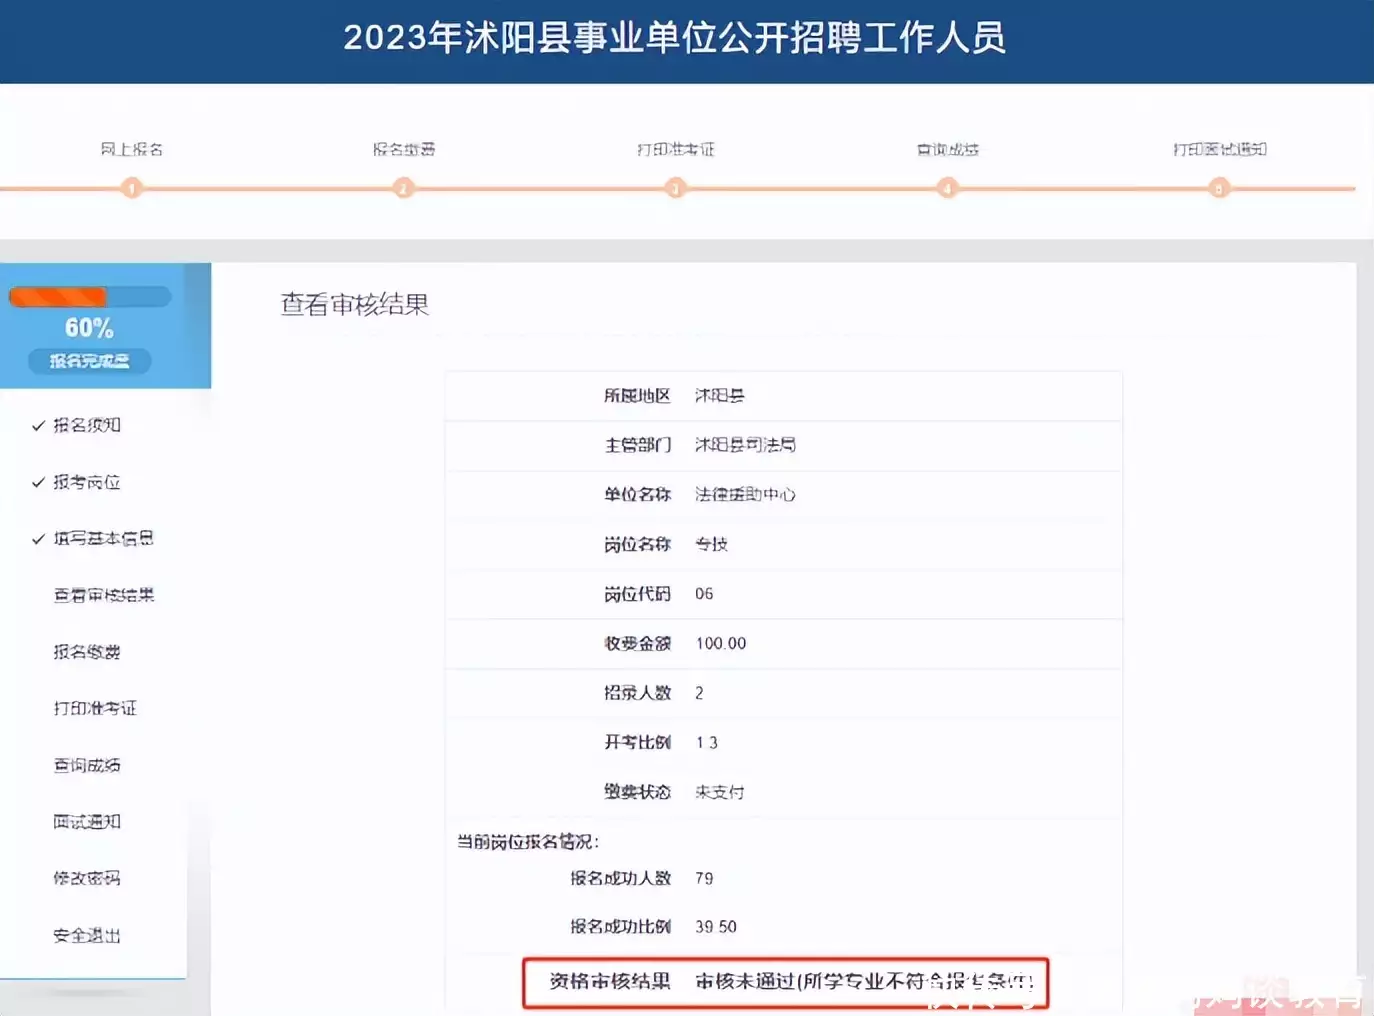
Task: Click step 5 circle under 打印面试通知
Action: pos(1219,188)
